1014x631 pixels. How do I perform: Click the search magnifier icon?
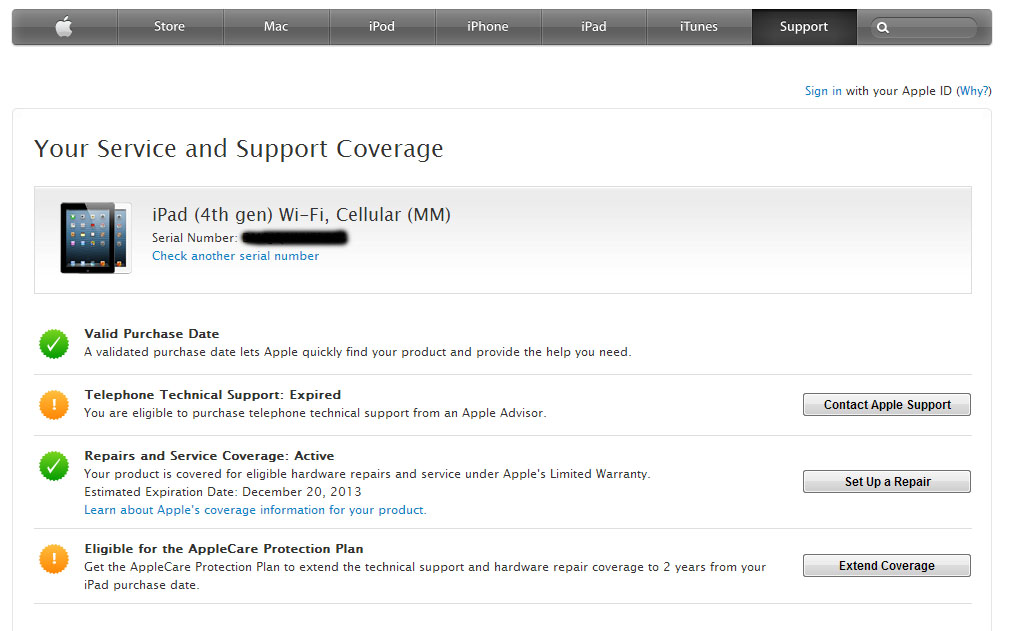pos(883,28)
